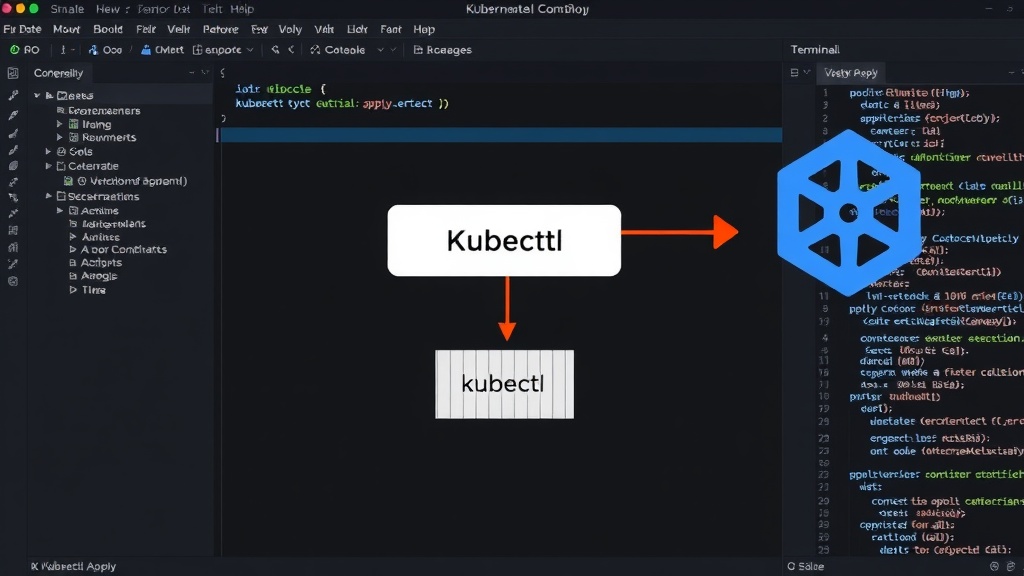Click the circle icon beside Gols
Screen dimensions: 1024x576
click(x=61, y=152)
